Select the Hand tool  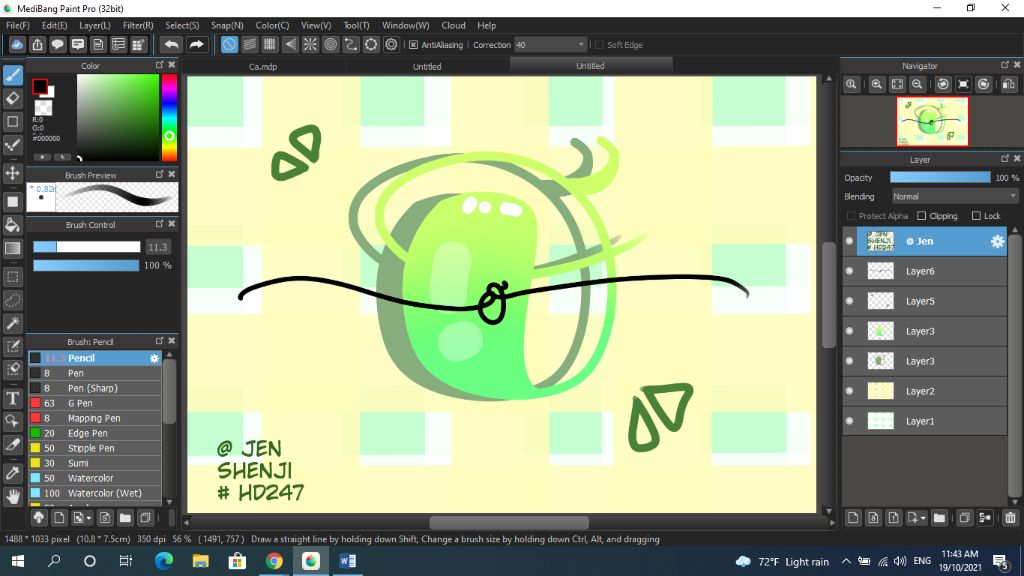coord(12,497)
